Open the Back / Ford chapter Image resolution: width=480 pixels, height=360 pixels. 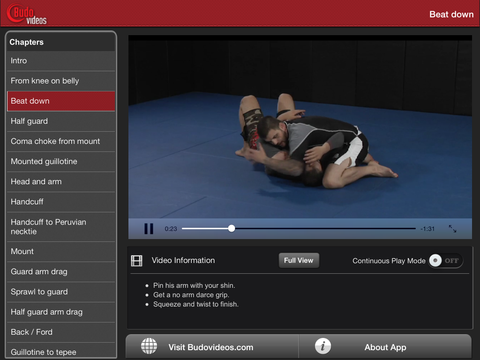tap(61, 332)
